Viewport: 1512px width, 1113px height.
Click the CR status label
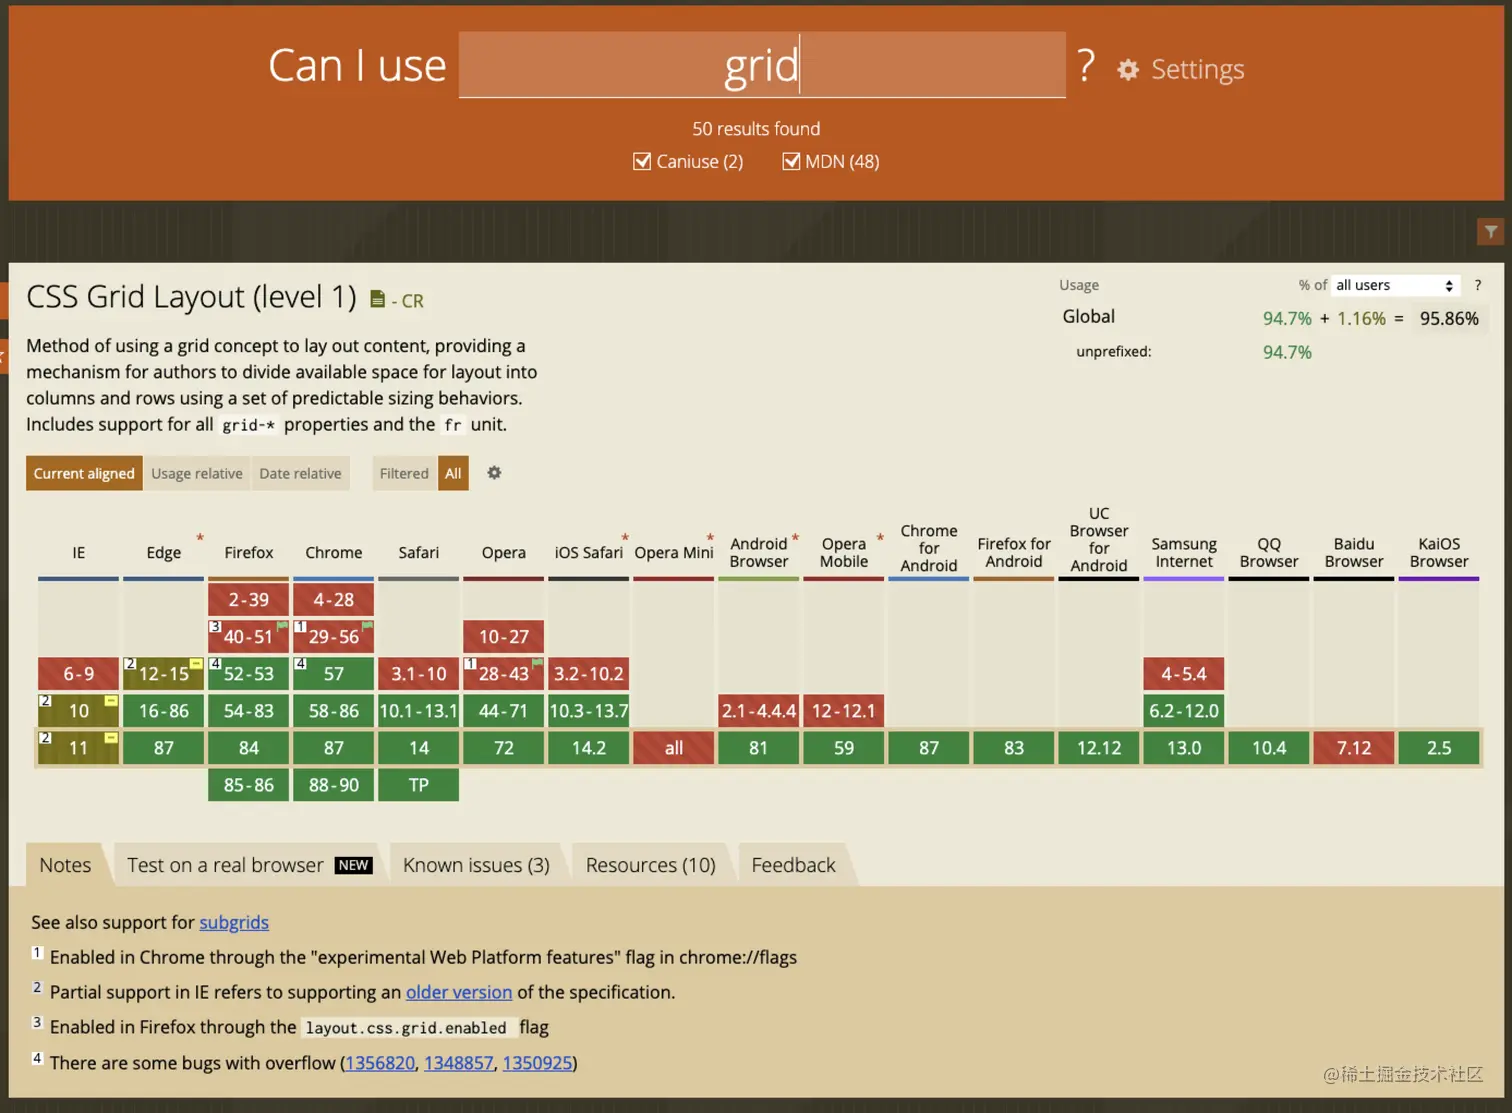coord(412,301)
